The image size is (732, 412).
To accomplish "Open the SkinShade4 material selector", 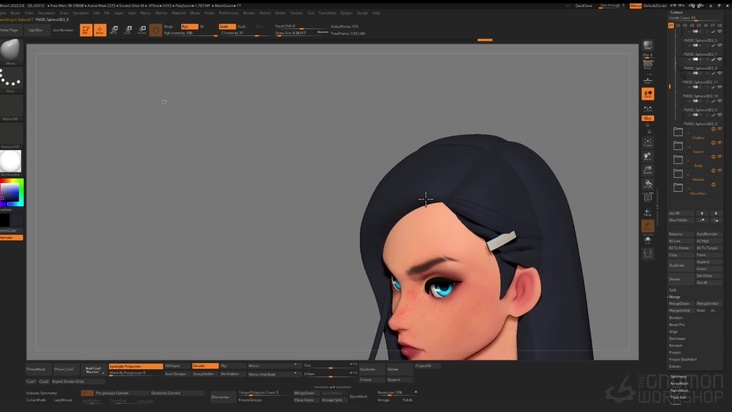I will 10,162.
